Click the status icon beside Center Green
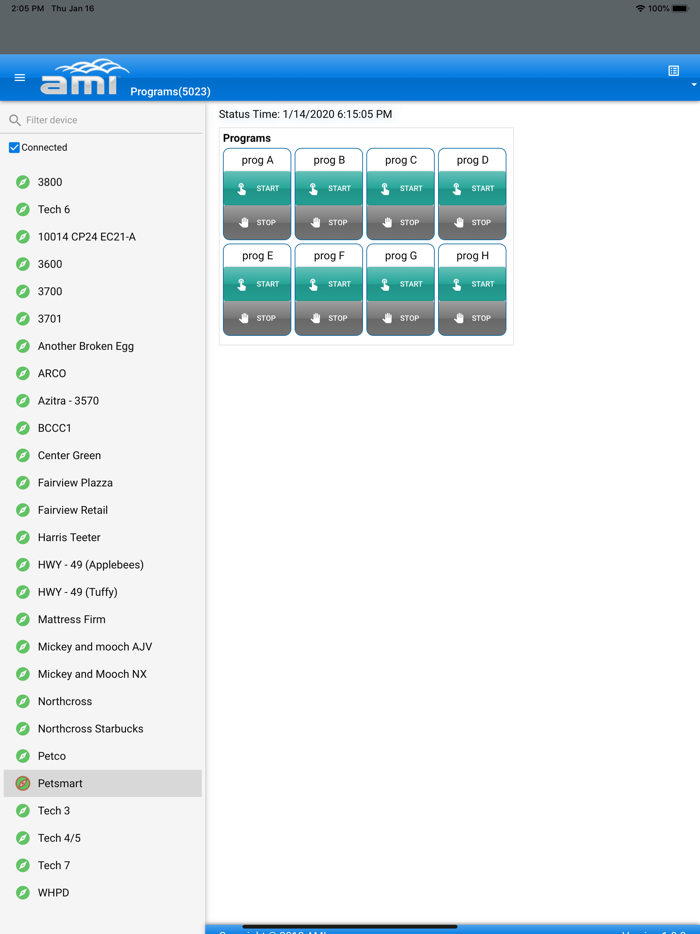 [x=23, y=456]
